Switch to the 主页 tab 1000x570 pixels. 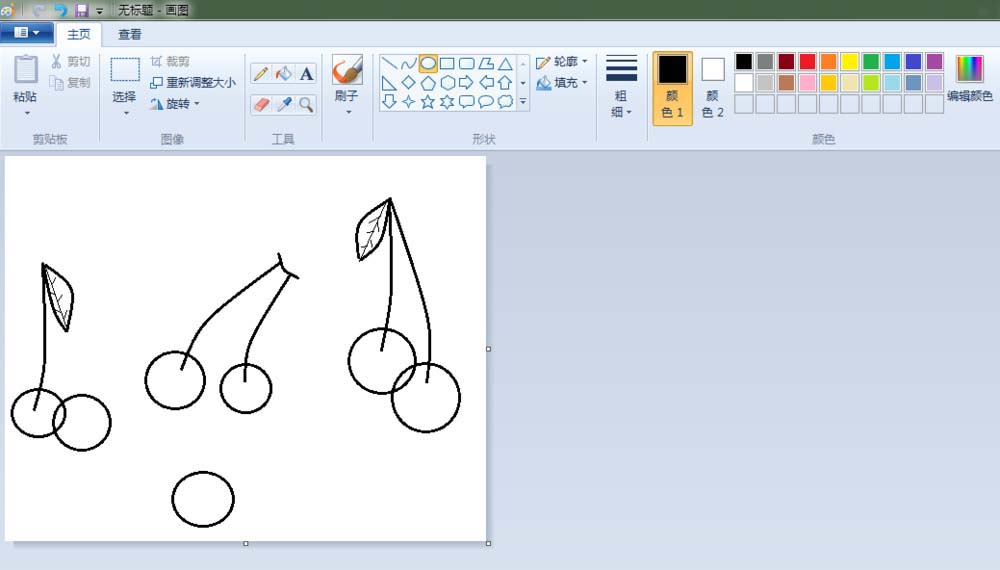click(78, 34)
